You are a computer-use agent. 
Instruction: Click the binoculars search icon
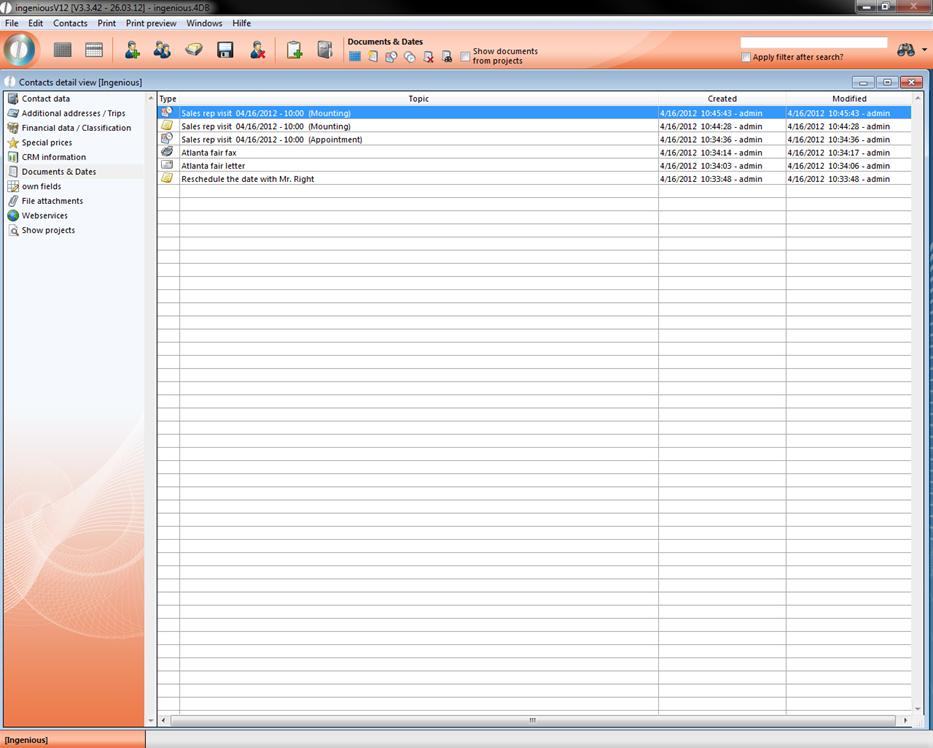[906, 50]
